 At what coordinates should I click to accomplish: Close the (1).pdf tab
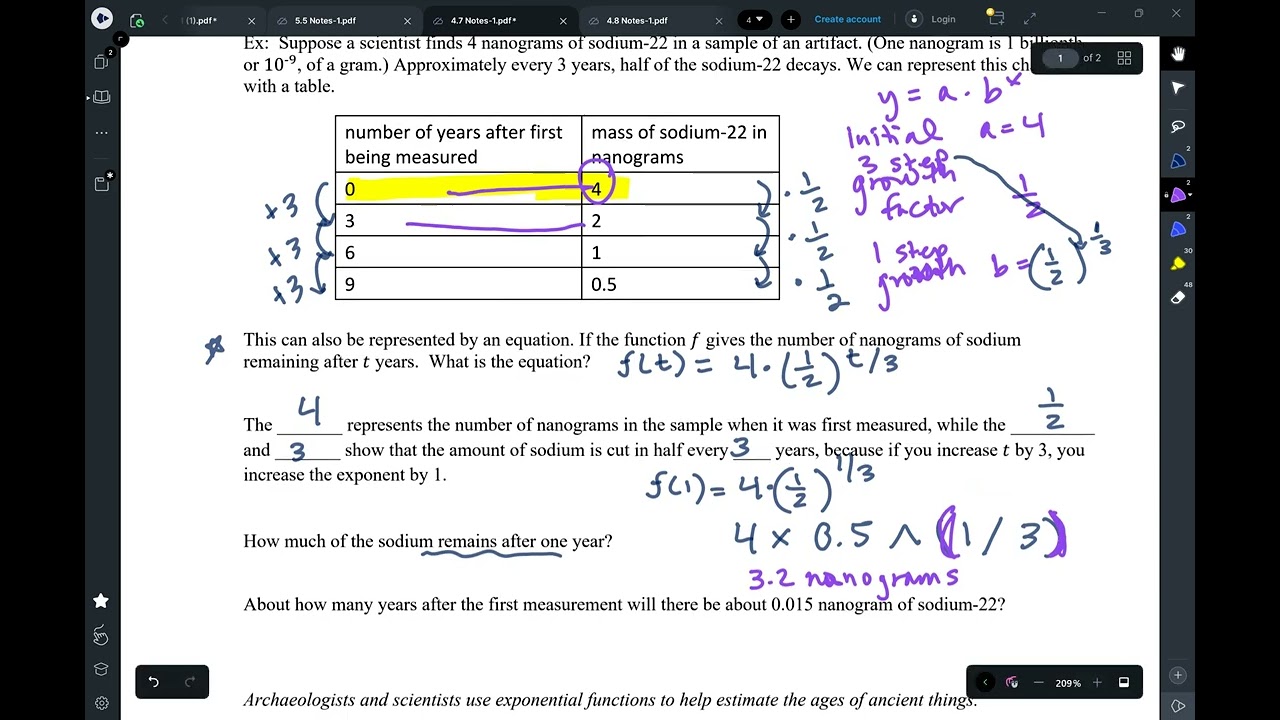tap(251, 21)
